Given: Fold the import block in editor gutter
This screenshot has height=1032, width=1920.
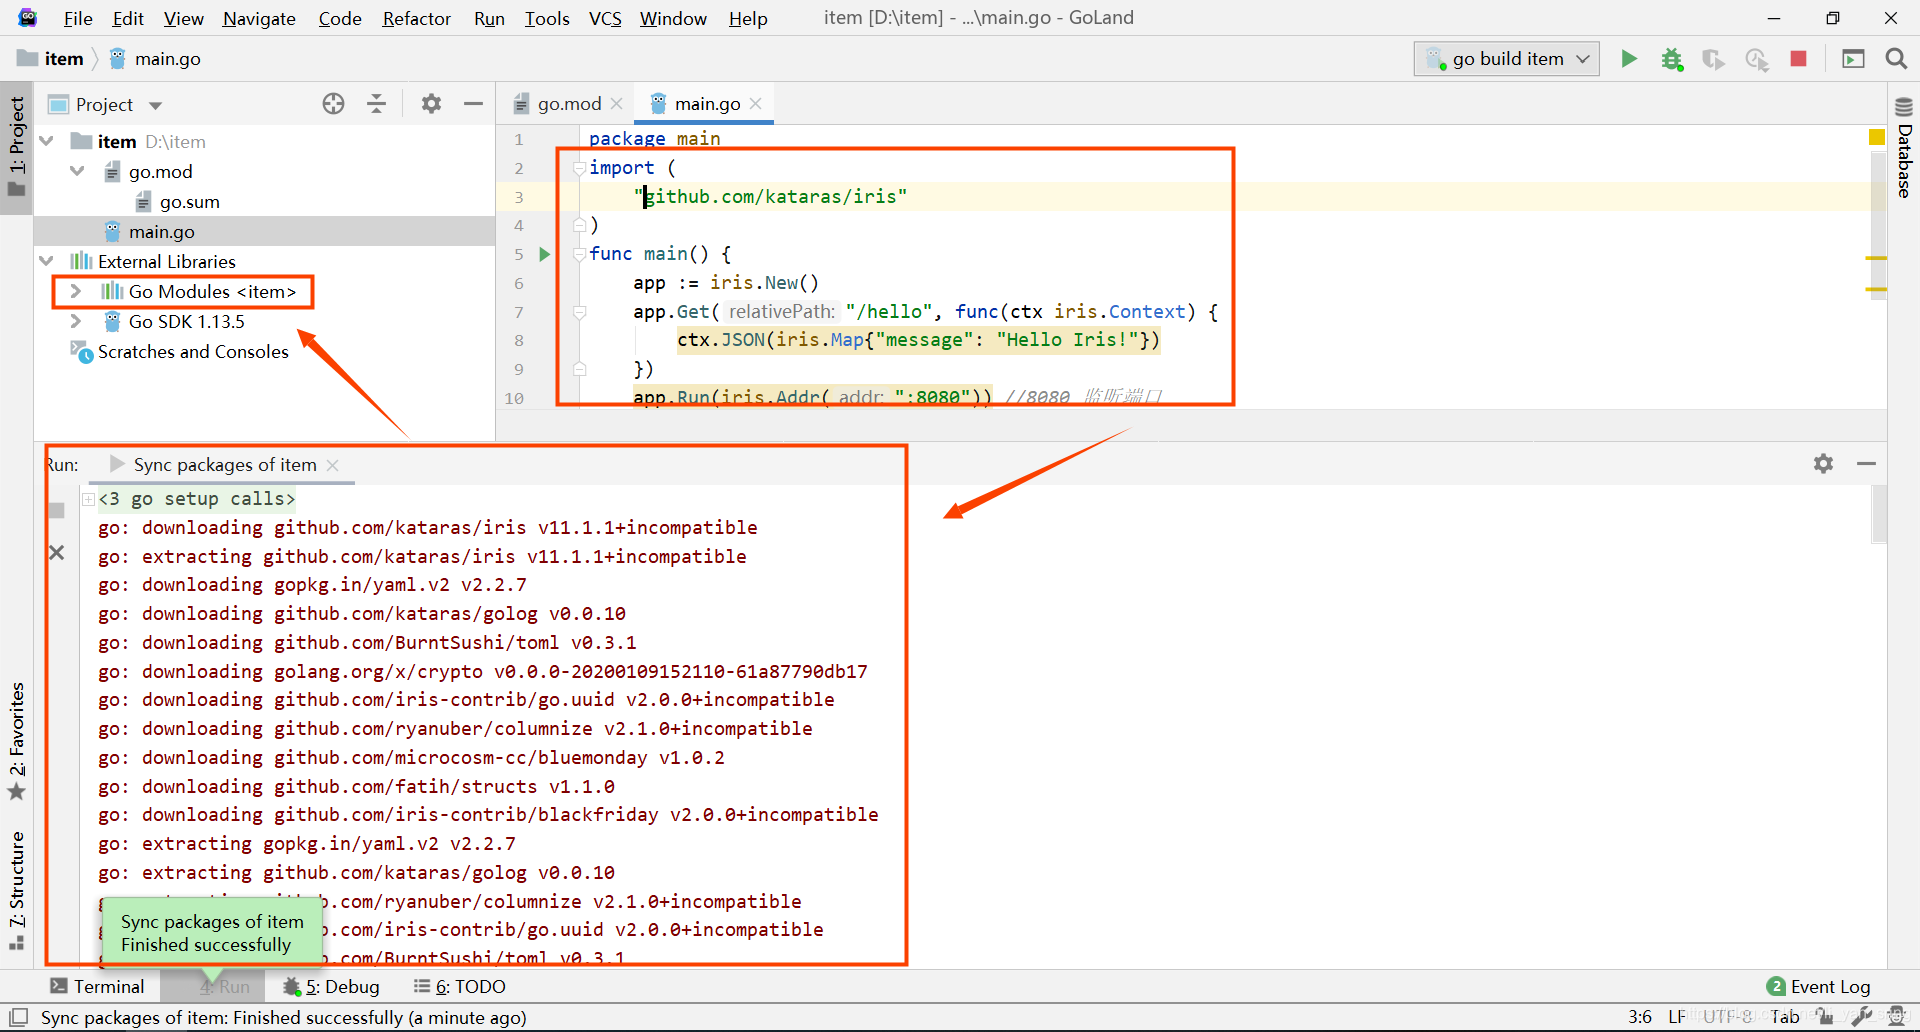Looking at the screenshot, I should 579,168.
